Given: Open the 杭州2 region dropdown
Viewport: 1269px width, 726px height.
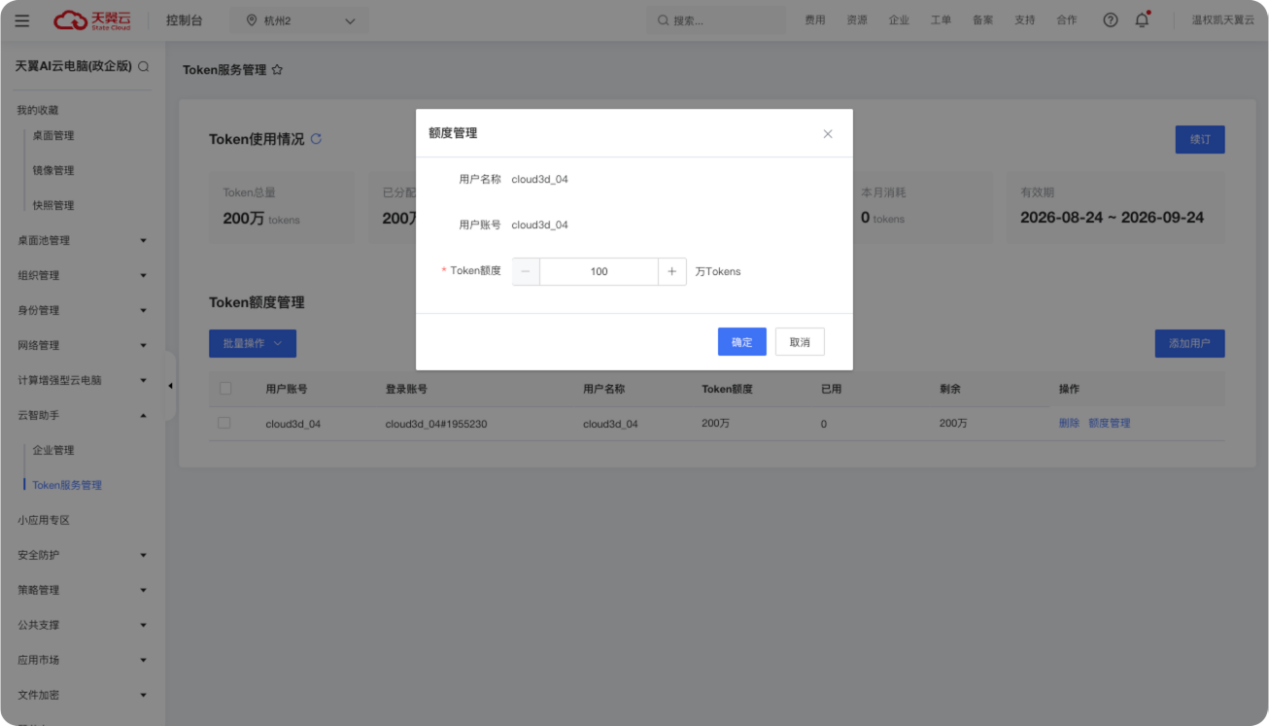Looking at the screenshot, I should point(298,21).
